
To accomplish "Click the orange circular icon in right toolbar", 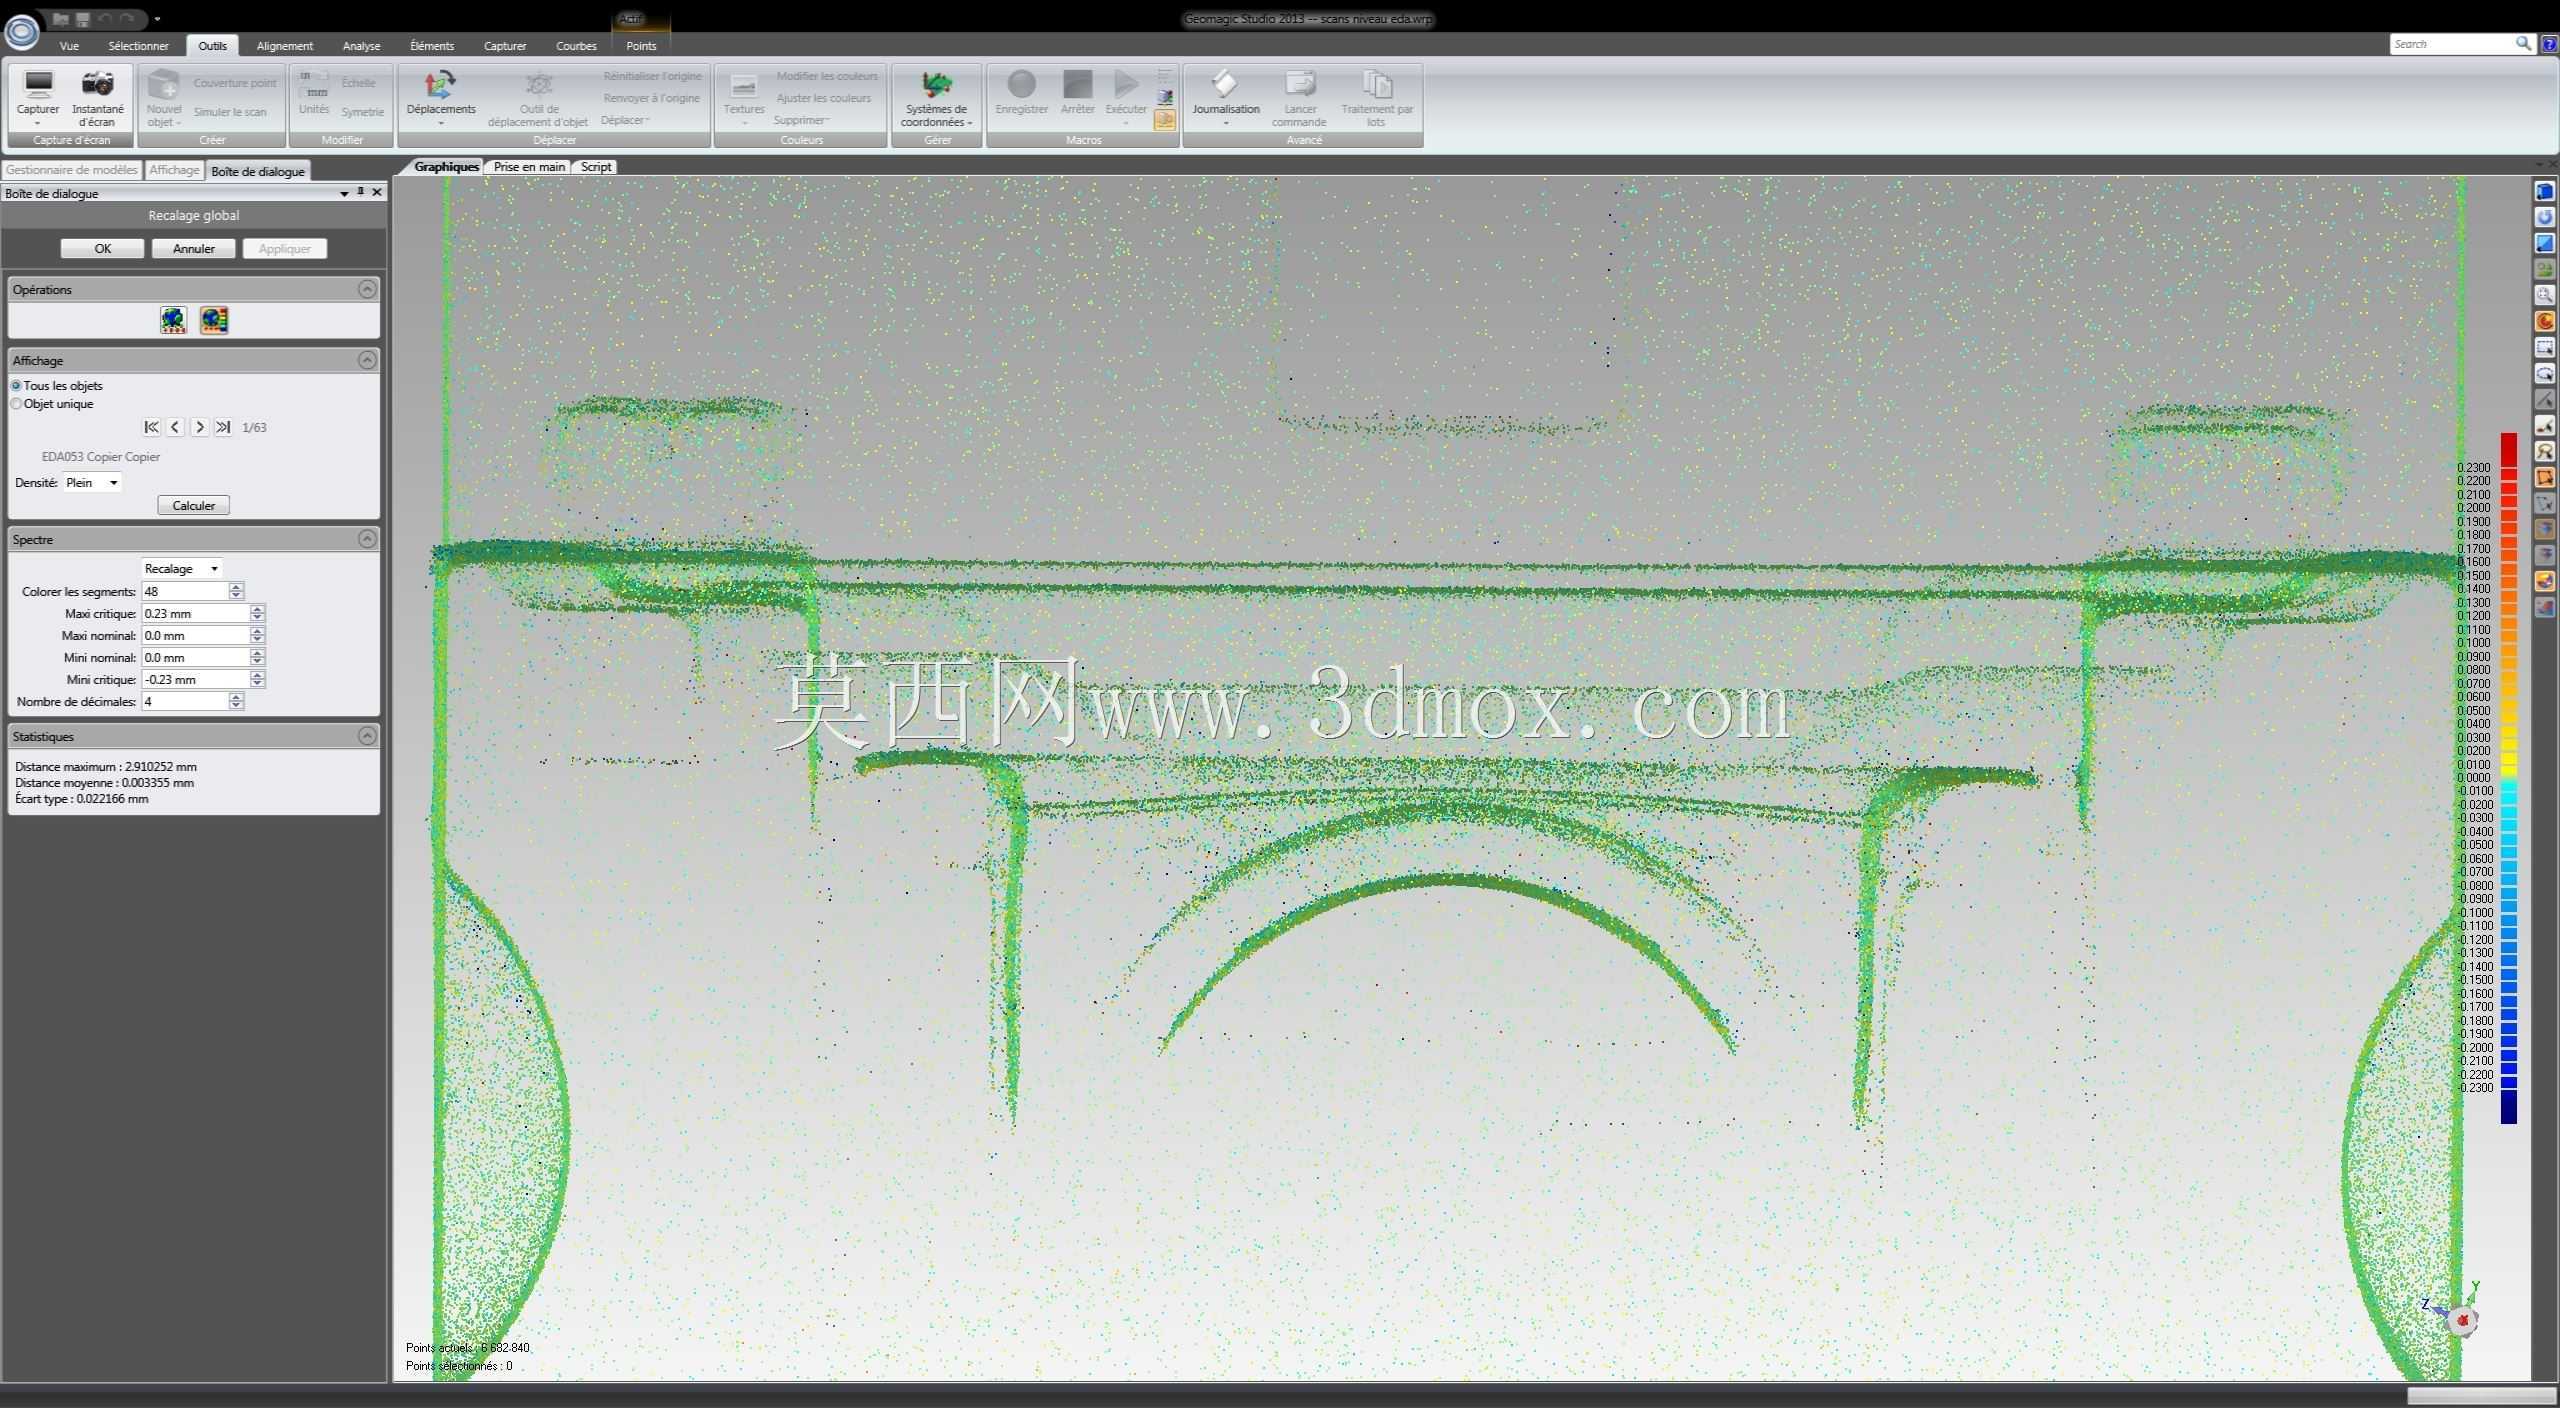I will coord(2544,321).
